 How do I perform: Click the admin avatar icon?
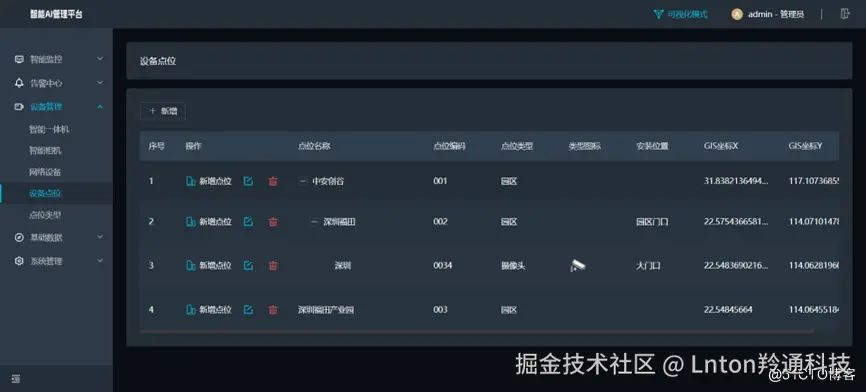pyautogui.click(x=737, y=14)
